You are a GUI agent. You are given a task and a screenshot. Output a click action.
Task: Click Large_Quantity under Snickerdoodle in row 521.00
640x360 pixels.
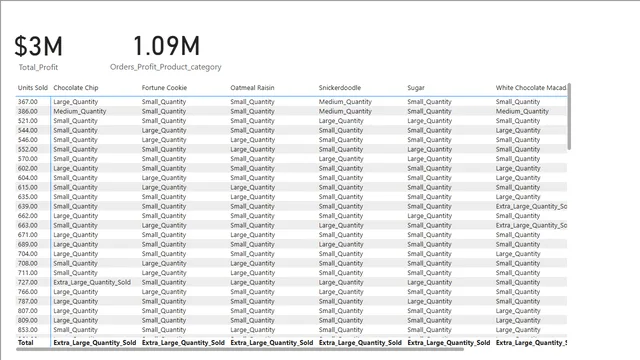tap(341, 121)
